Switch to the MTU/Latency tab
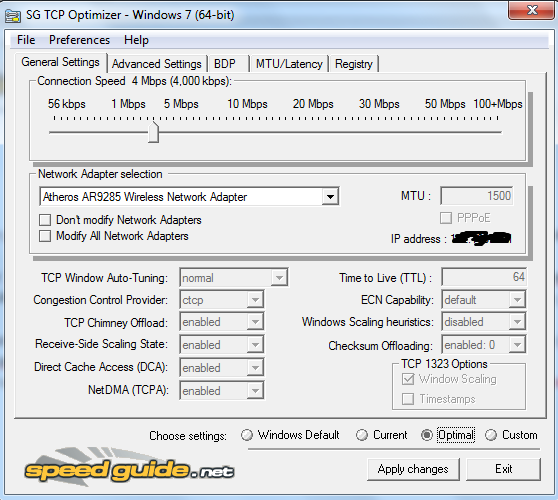Image resolution: width=558 pixels, height=500 pixels. [x=289, y=64]
